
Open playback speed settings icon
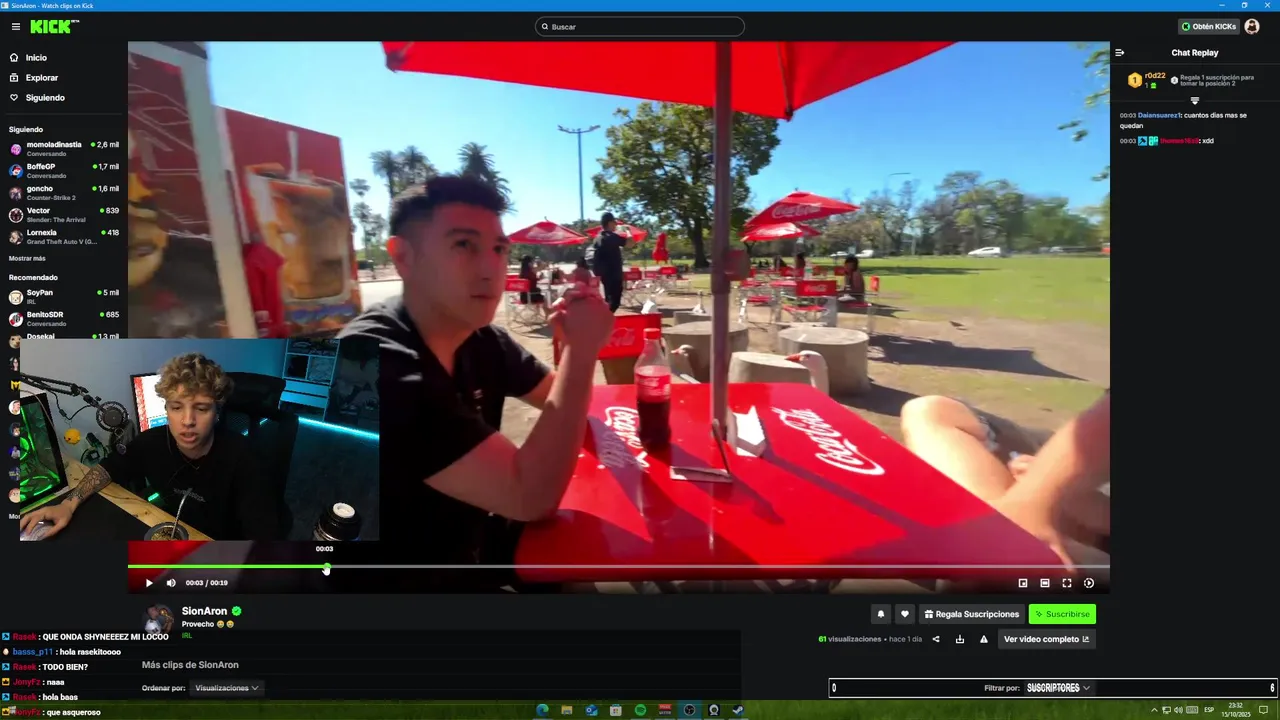1089,583
